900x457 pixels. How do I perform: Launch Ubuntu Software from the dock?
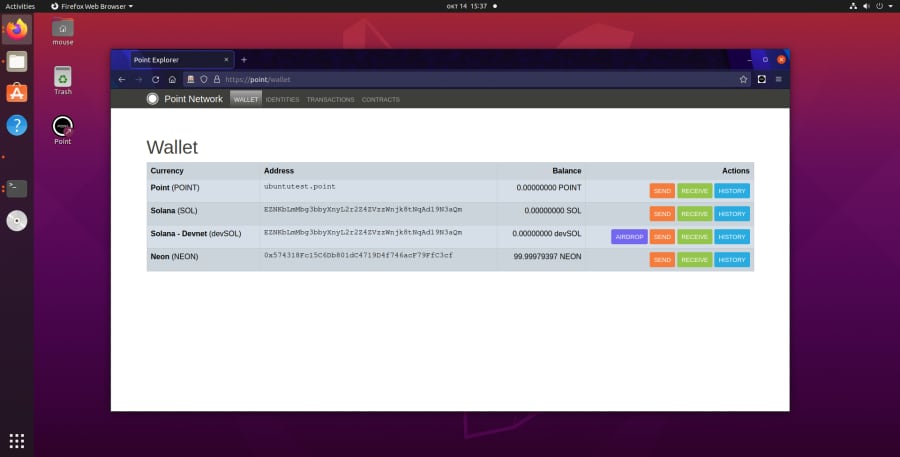pos(17,92)
